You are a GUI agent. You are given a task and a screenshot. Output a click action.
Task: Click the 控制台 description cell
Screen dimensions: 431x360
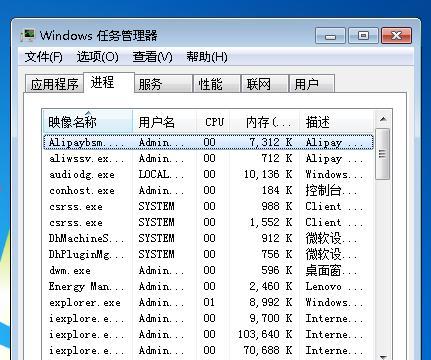[331, 190]
